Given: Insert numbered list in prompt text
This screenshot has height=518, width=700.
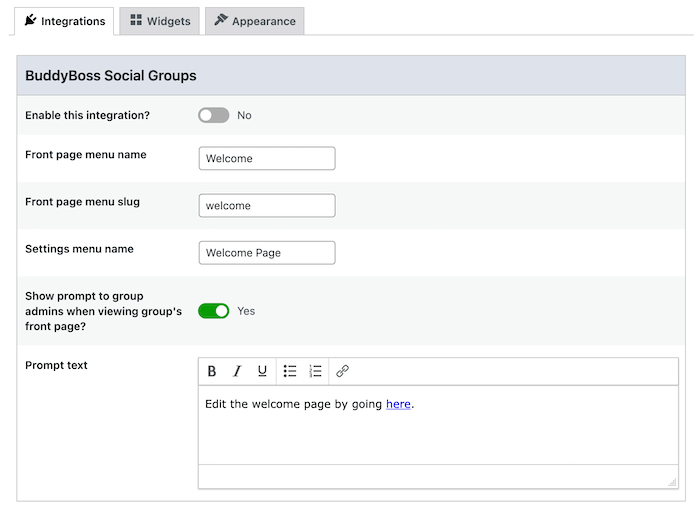Looking at the screenshot, I should (x=315, y=371).
